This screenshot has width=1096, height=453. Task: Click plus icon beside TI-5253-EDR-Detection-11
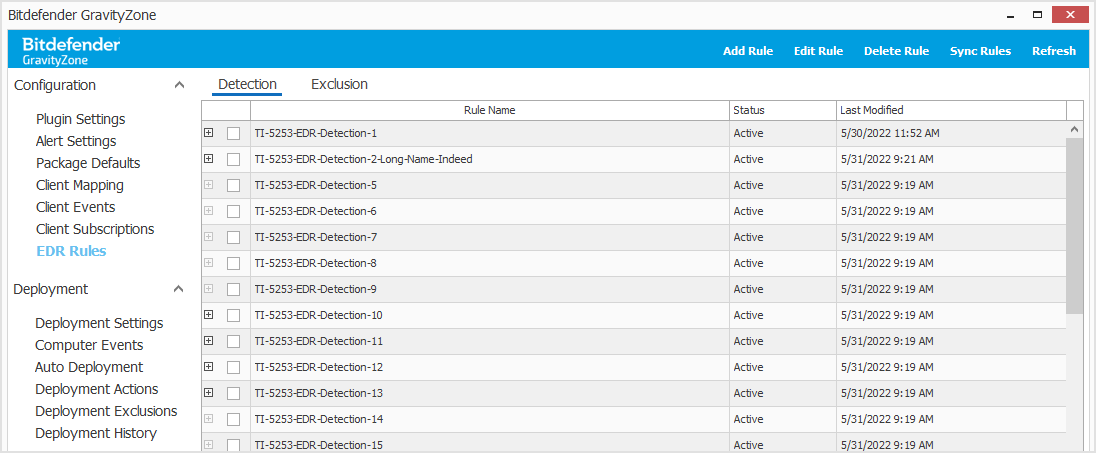click(208, 340)
